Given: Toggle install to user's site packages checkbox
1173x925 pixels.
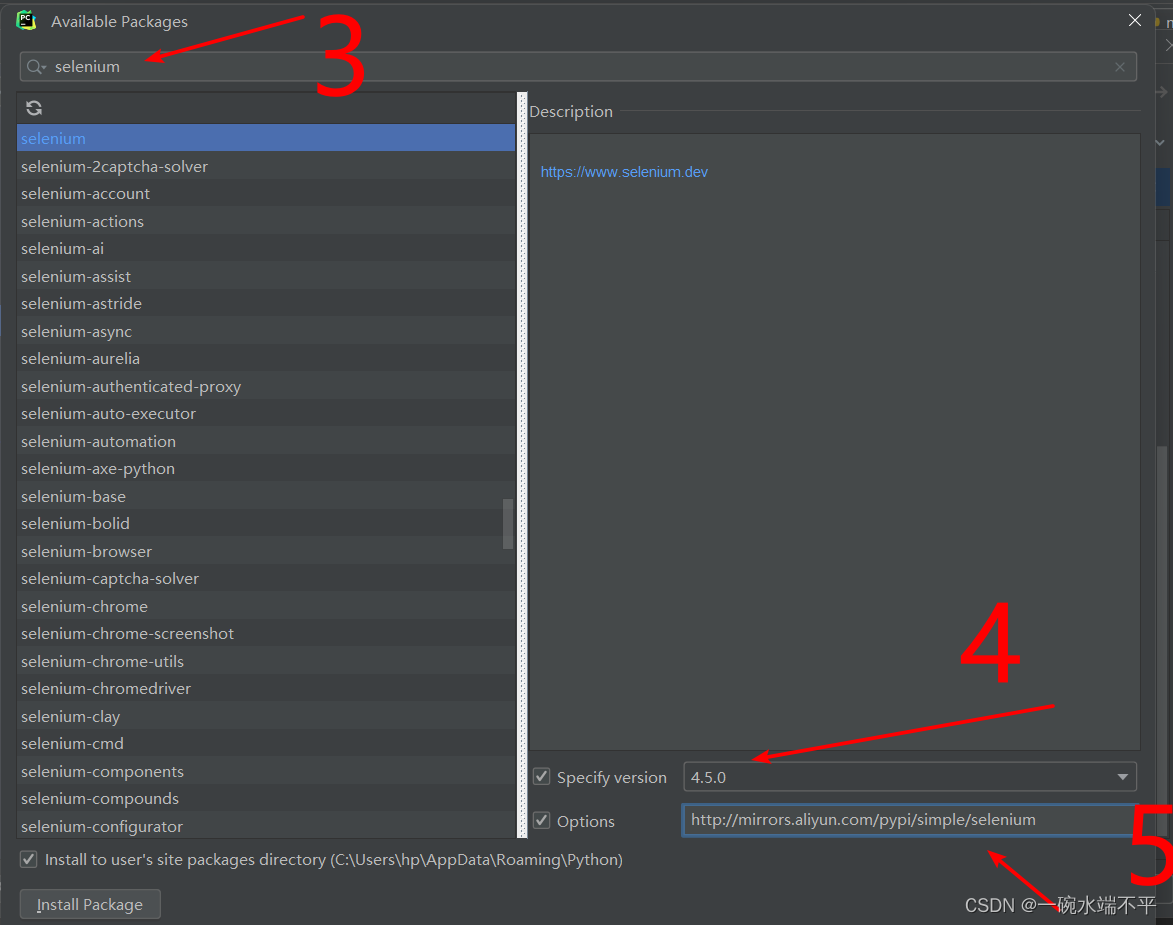Looking at the screenshot, I should pyautogui.click(x=28, y=859).
